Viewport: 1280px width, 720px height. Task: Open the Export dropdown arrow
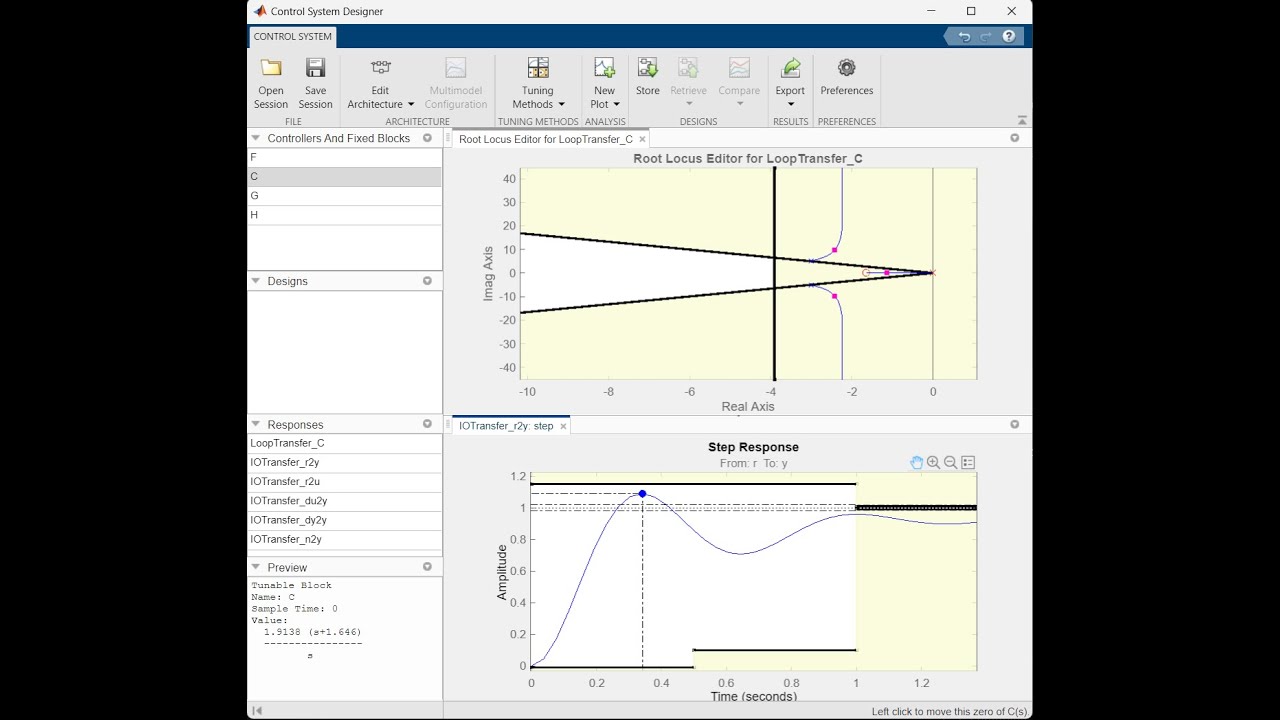coord(790,105)
